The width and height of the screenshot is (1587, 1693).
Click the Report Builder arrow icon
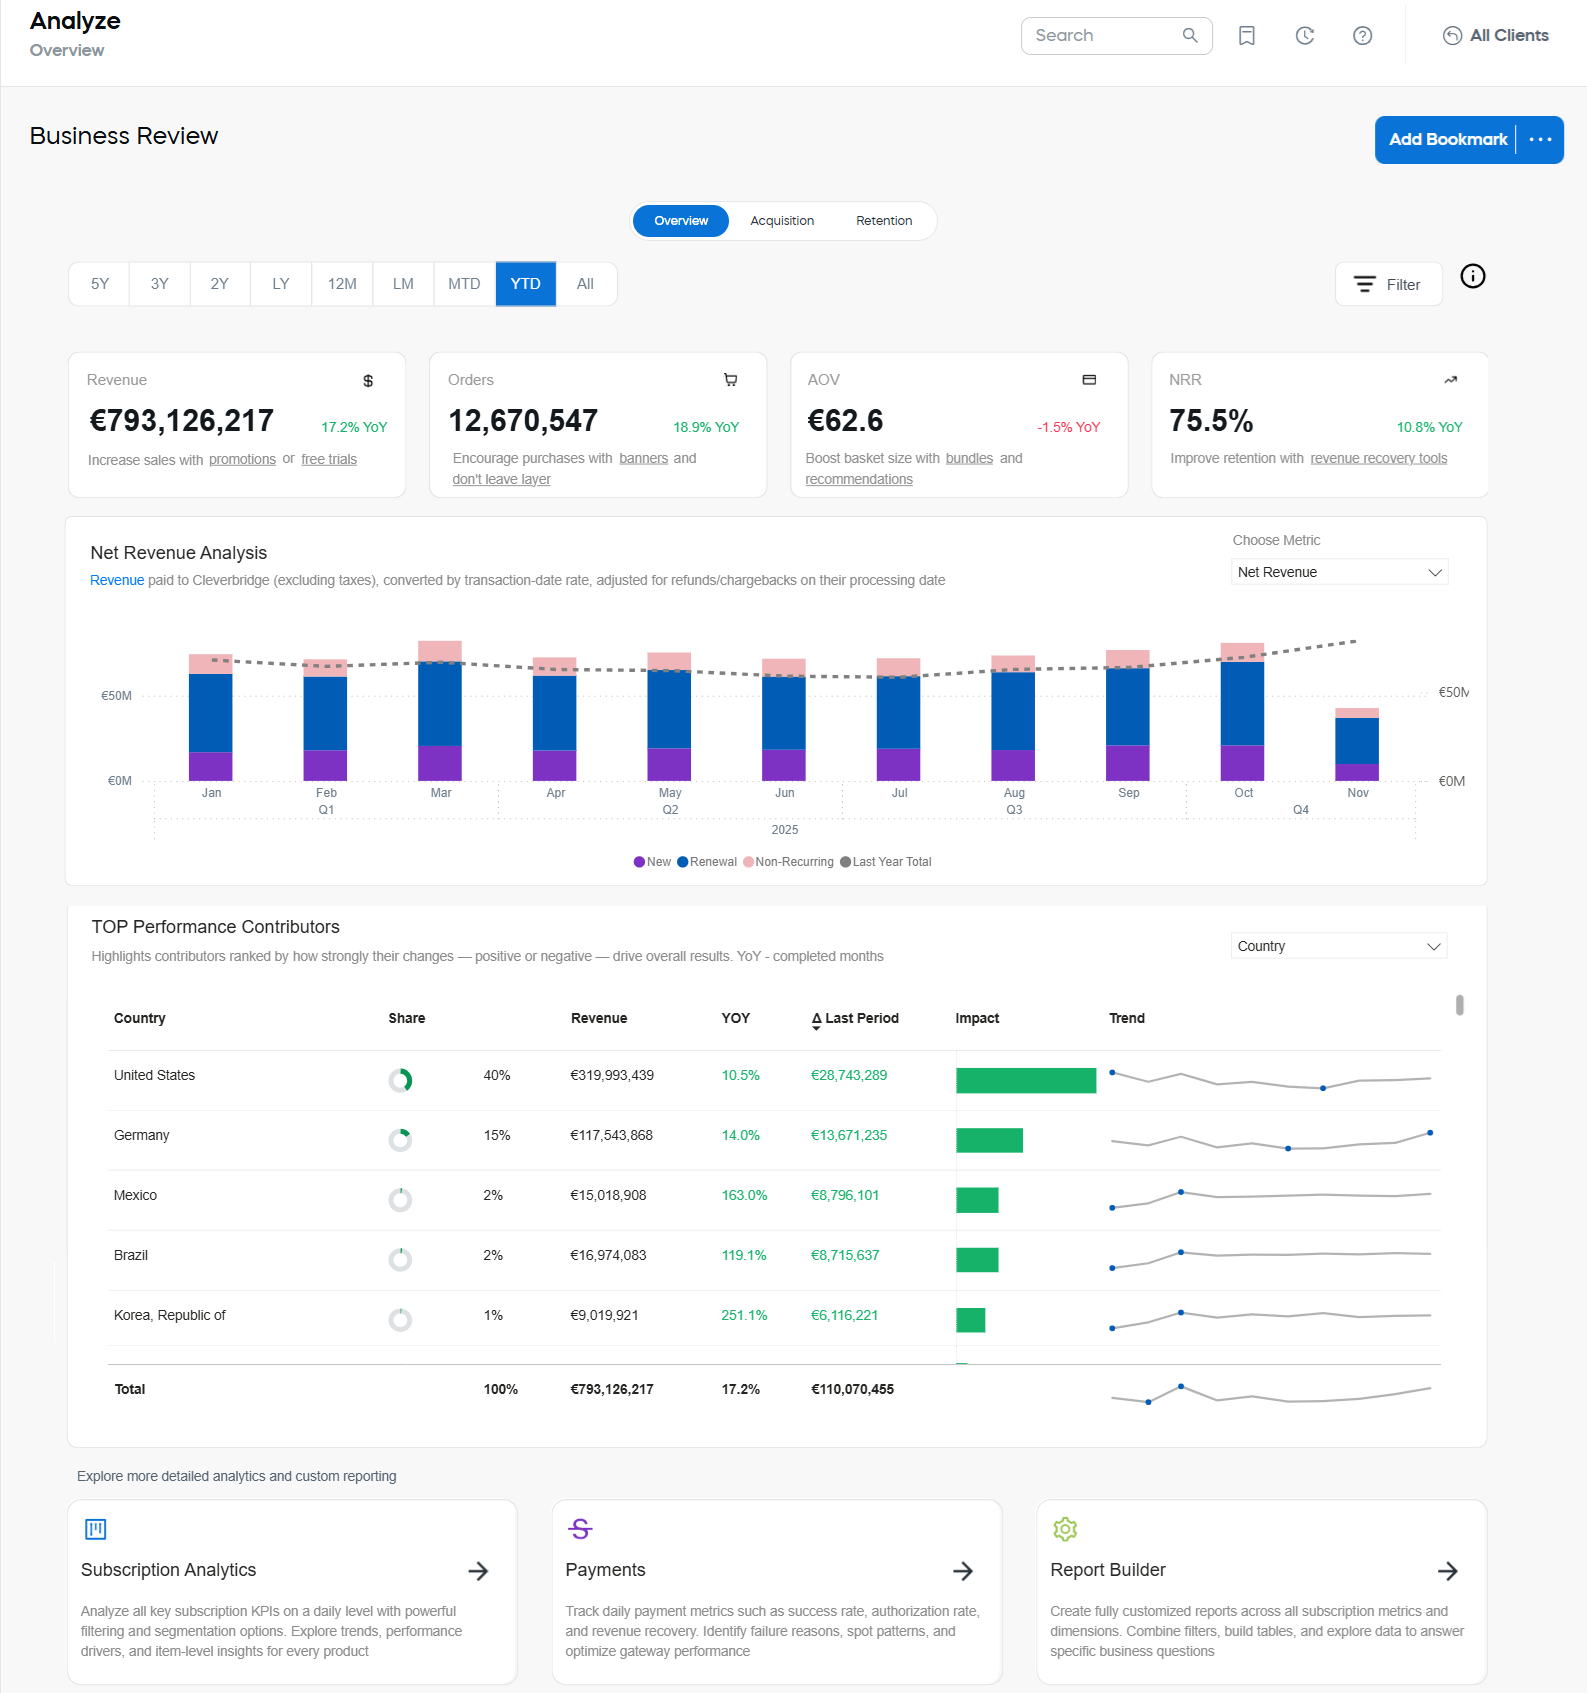pos(1447,1571)
